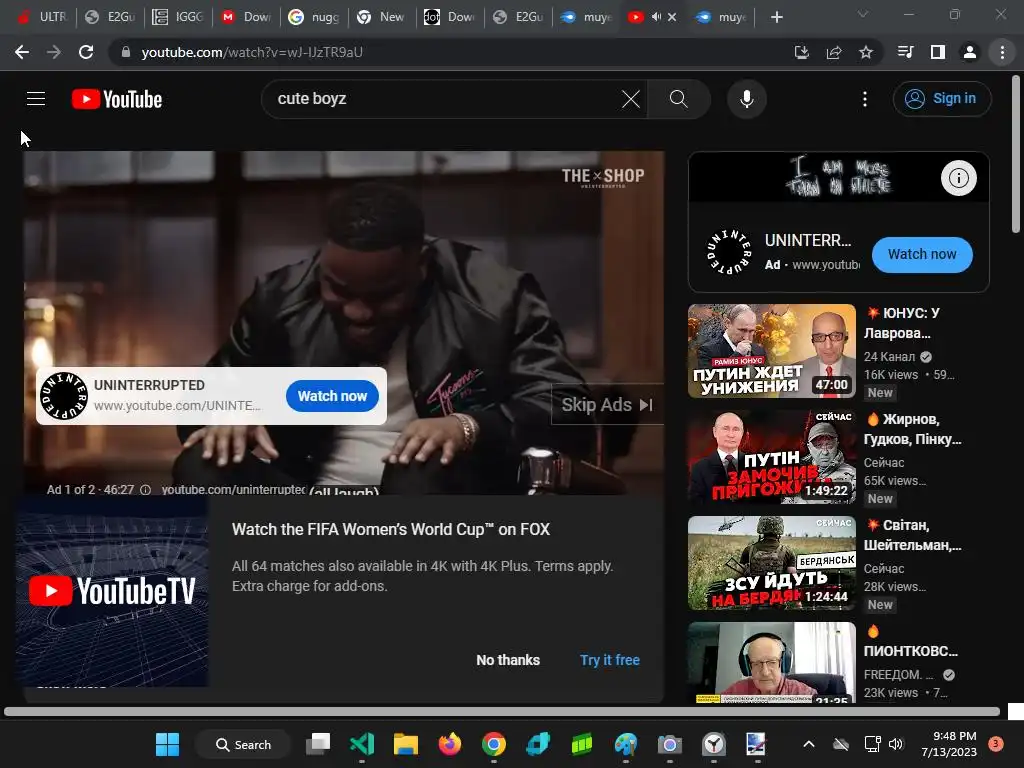Click the address bar URL youtube.com/watch
The height and width of the screenshot is (768, 1024).
pos(251,52)
